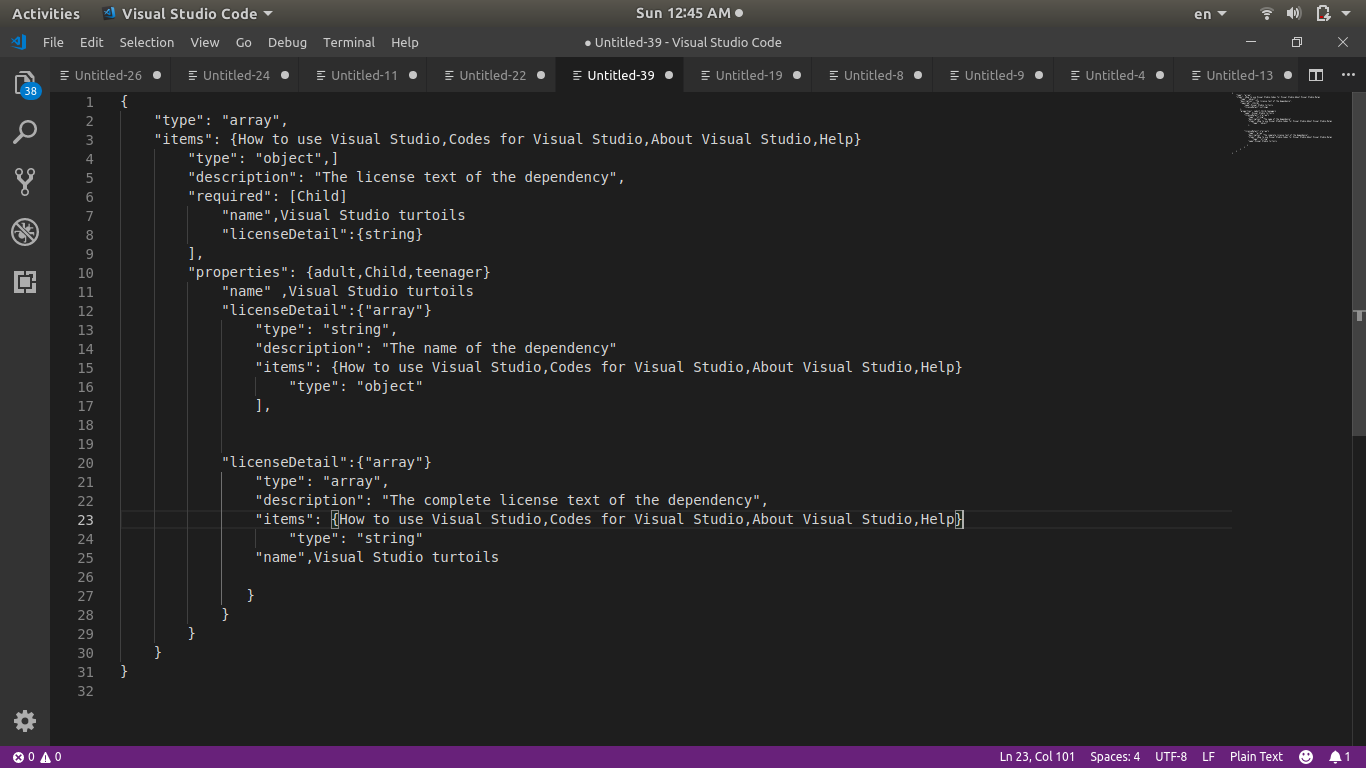This screenshot has width=1366, height=768.
Task: Open notifications via the bell icon
Action: pyautogui.click(x=1340, y=757)
